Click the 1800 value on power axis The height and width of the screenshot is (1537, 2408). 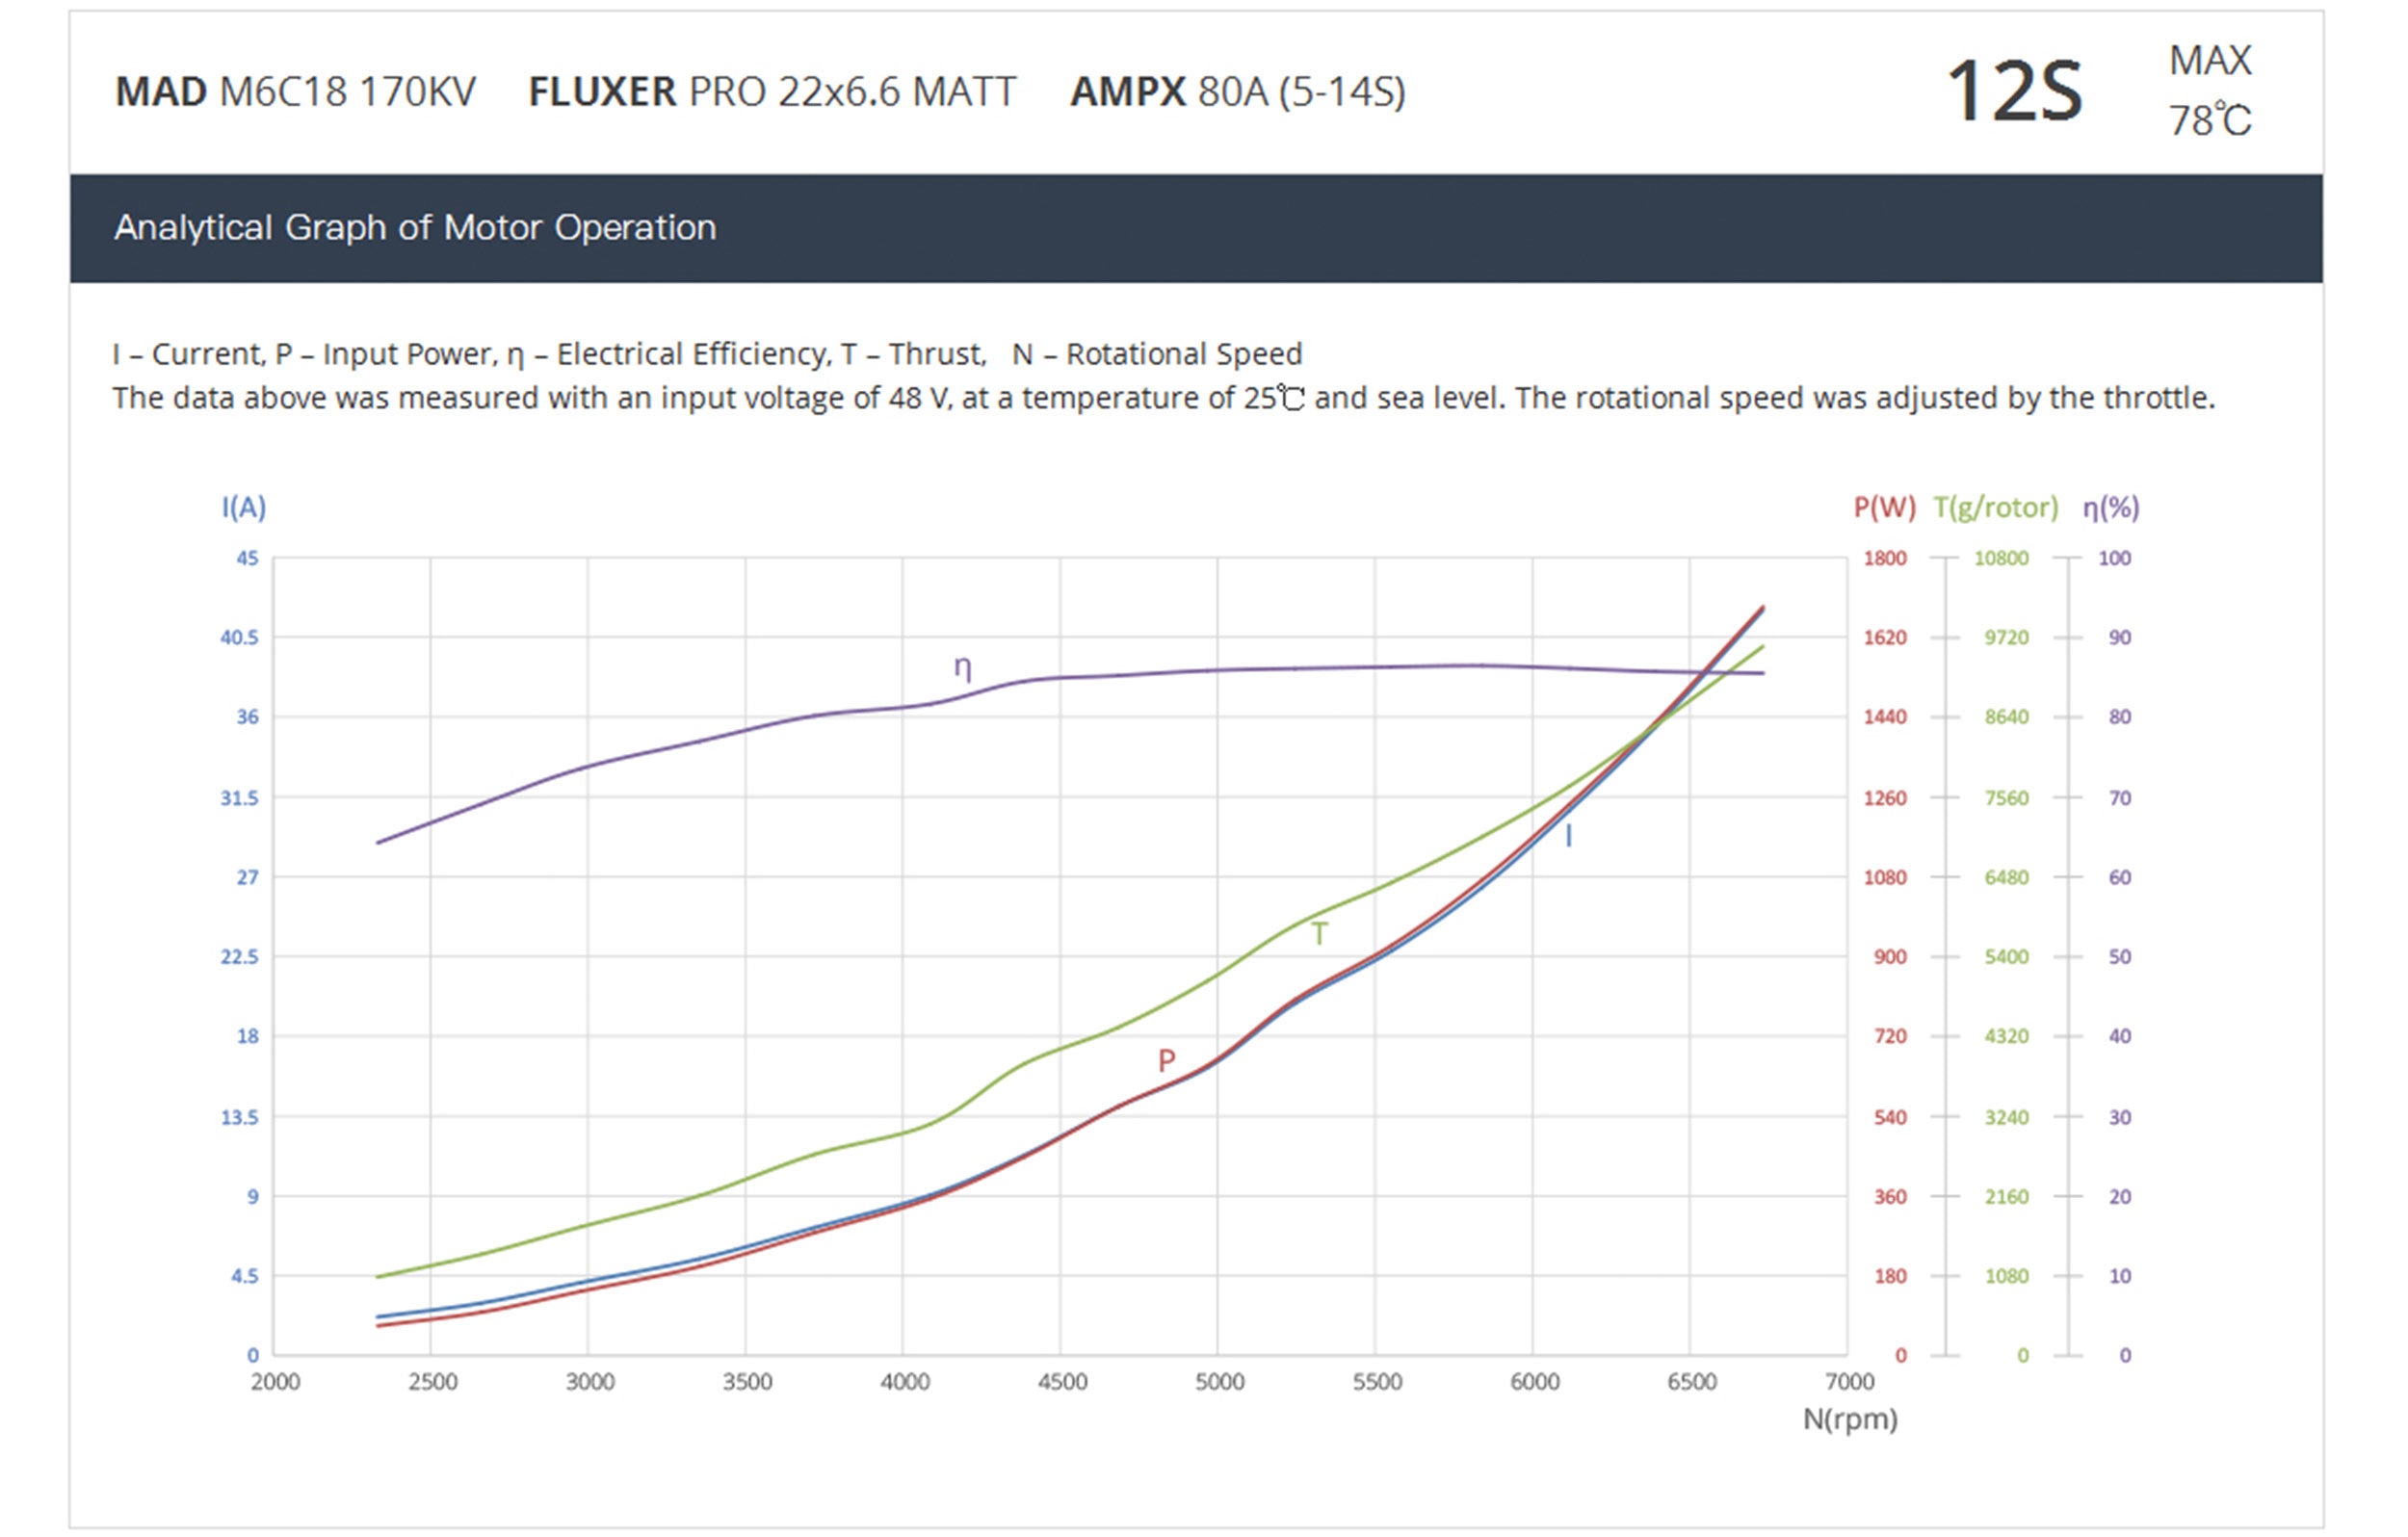1884,558
